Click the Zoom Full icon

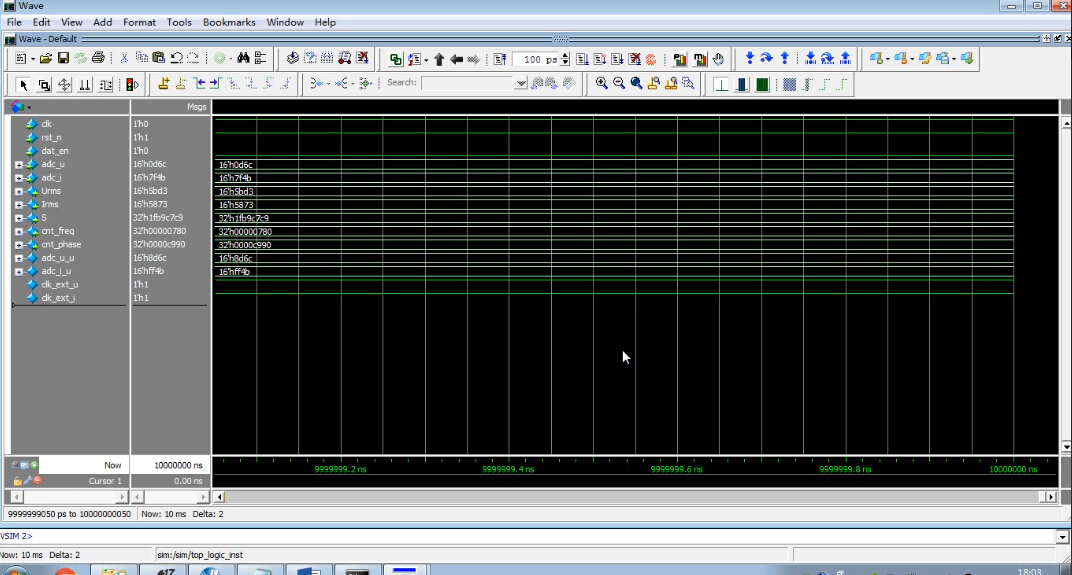[636, 83]
